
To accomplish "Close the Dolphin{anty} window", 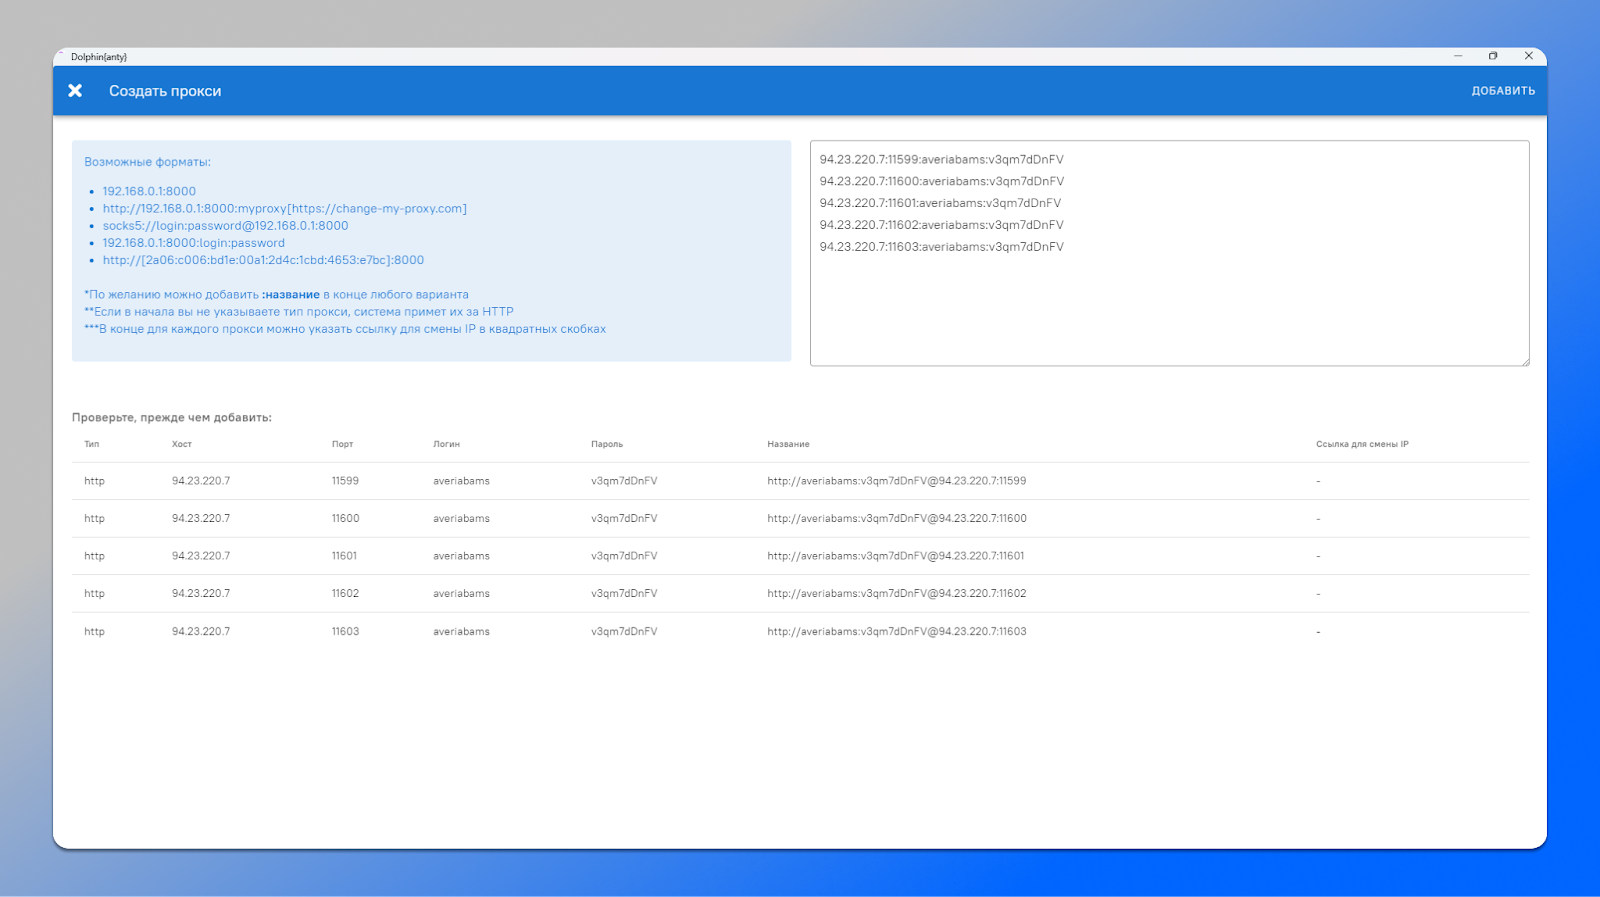I will [x=1528, y=56].
